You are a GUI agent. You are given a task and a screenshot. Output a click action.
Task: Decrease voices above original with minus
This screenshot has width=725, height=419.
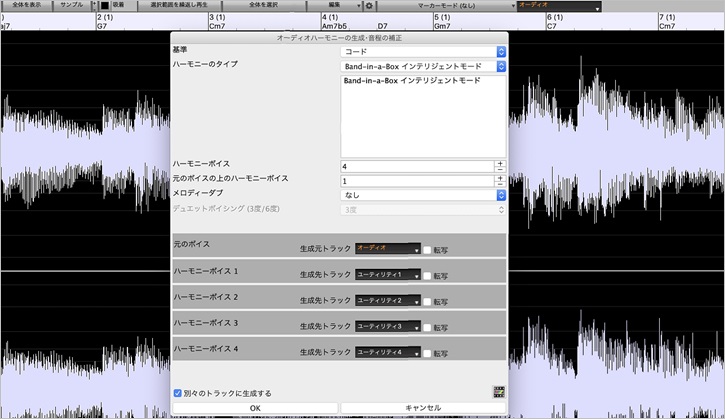tap(500, 184)
